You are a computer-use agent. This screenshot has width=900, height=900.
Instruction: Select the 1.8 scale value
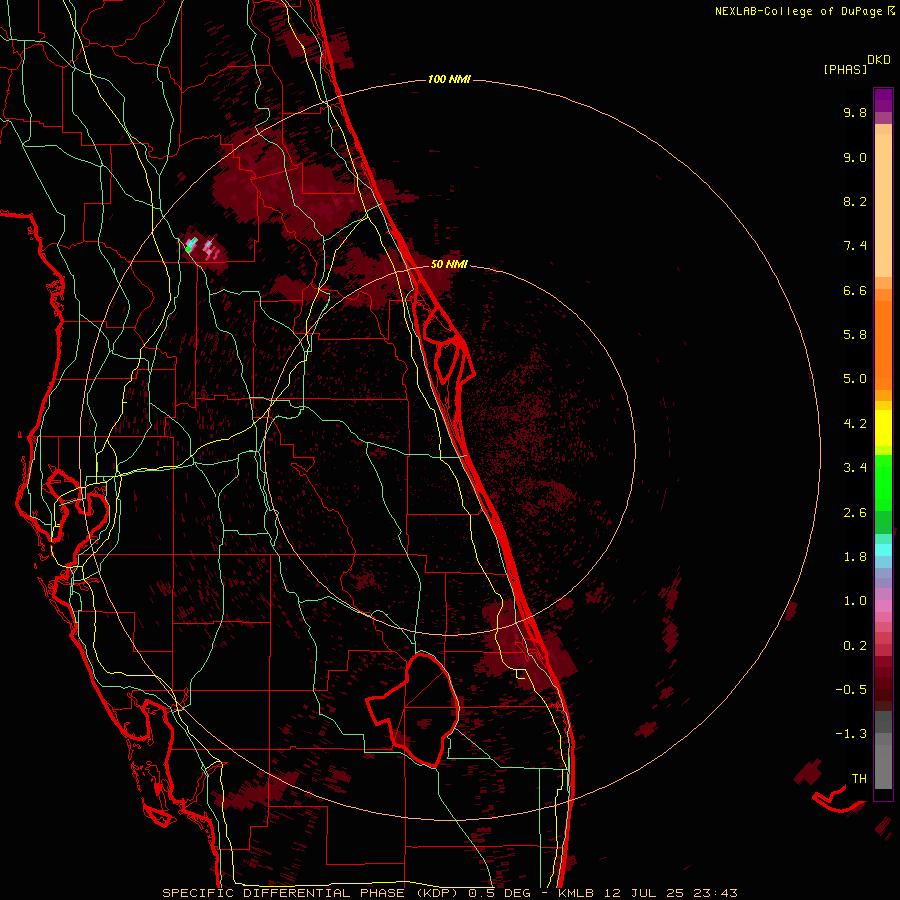(855, 557)
